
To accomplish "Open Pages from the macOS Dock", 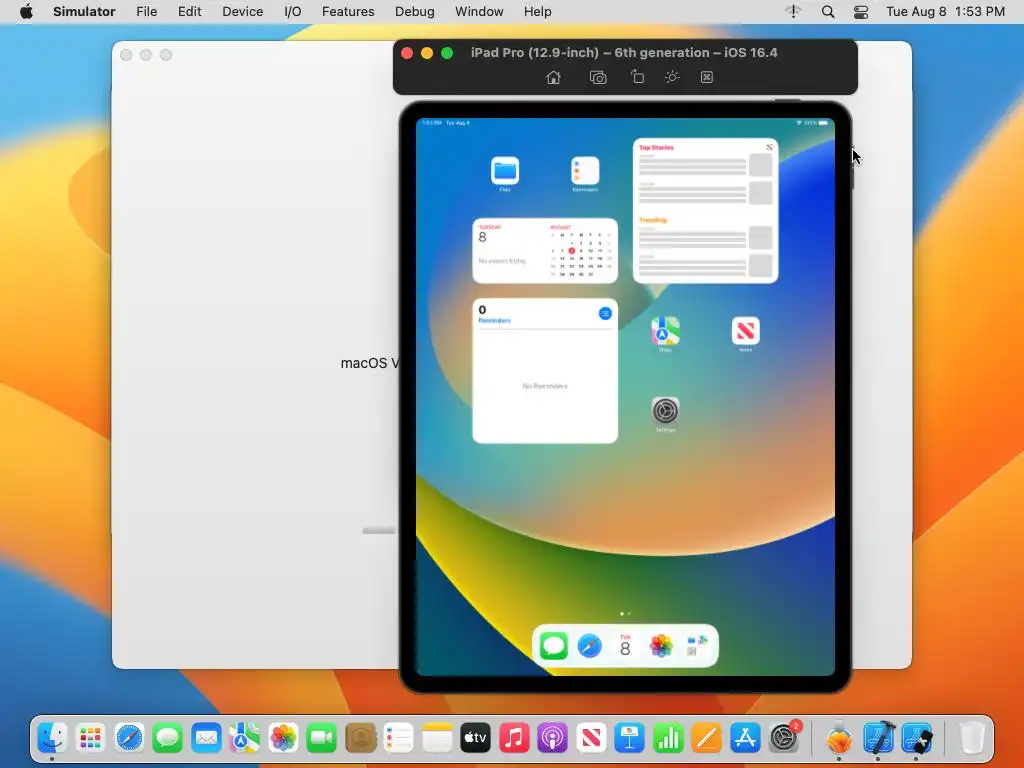I will 707,739.
